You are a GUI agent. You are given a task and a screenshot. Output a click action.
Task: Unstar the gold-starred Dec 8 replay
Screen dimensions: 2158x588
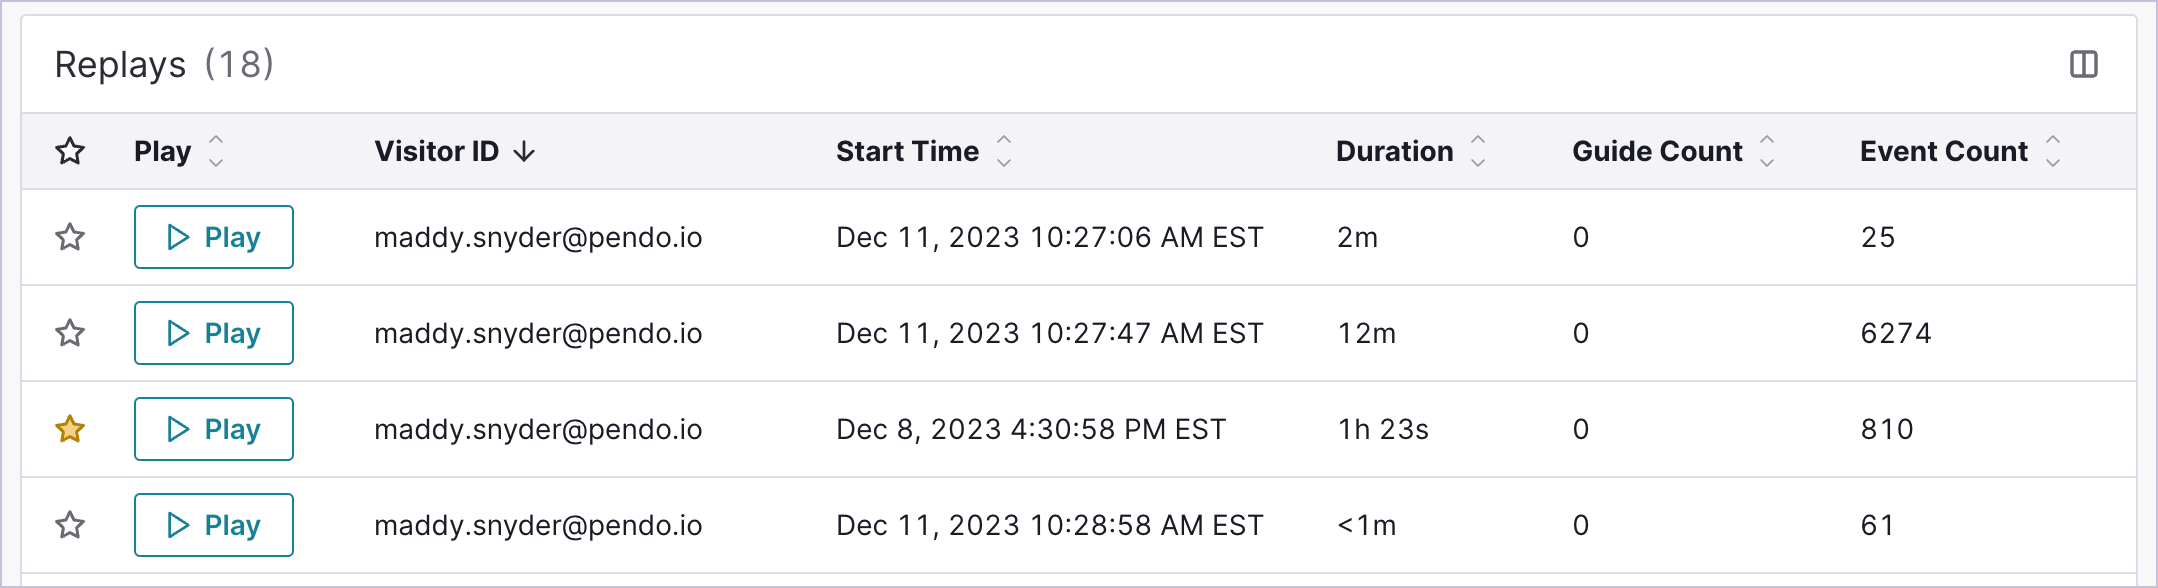[x=70, y=429]
